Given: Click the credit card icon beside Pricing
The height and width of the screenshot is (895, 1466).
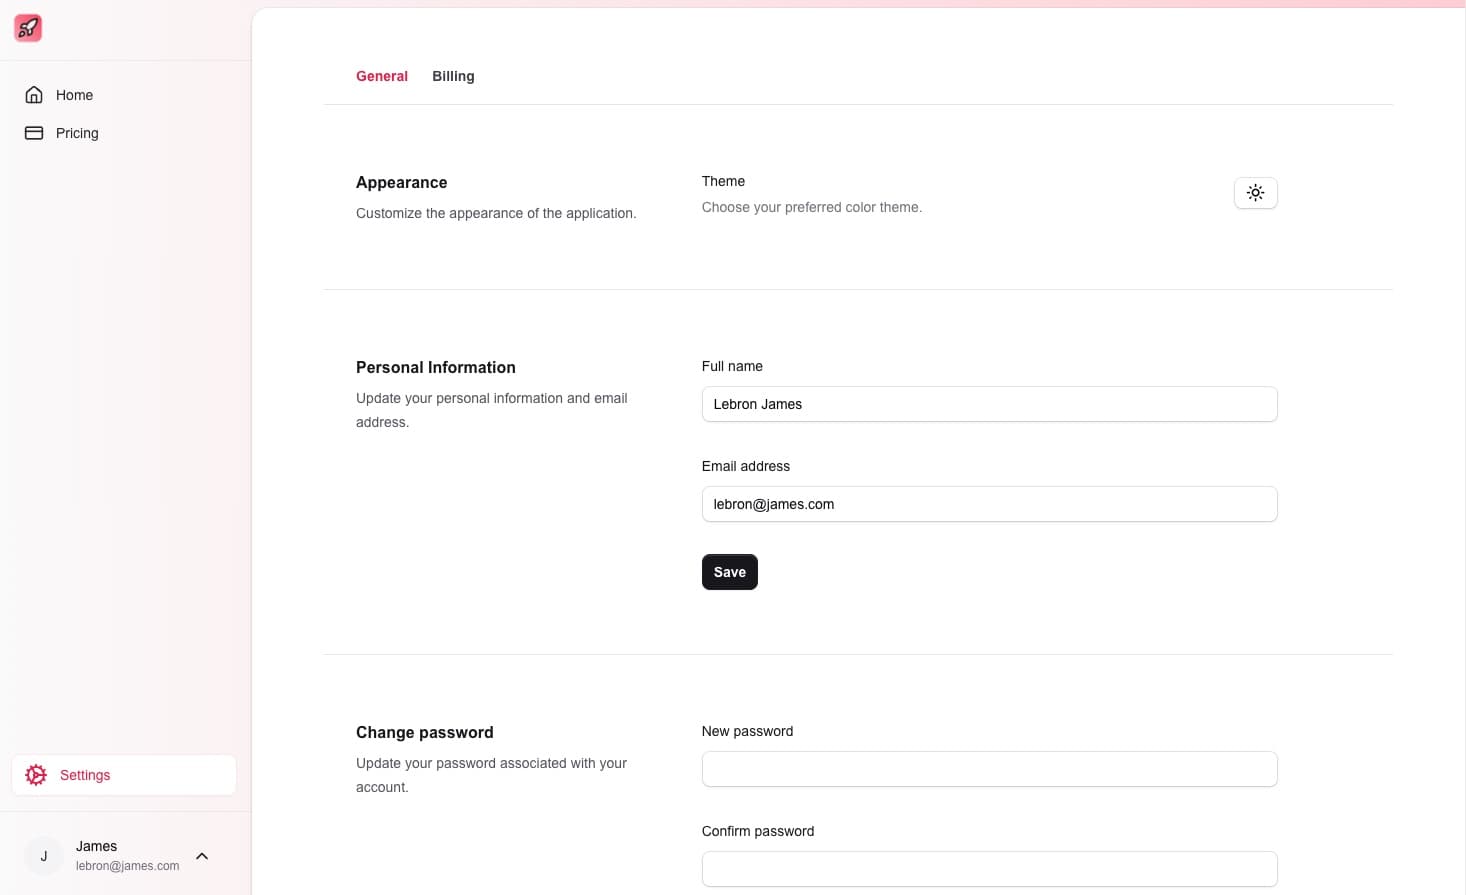Looking at the screenshot, I should point(34,133).
